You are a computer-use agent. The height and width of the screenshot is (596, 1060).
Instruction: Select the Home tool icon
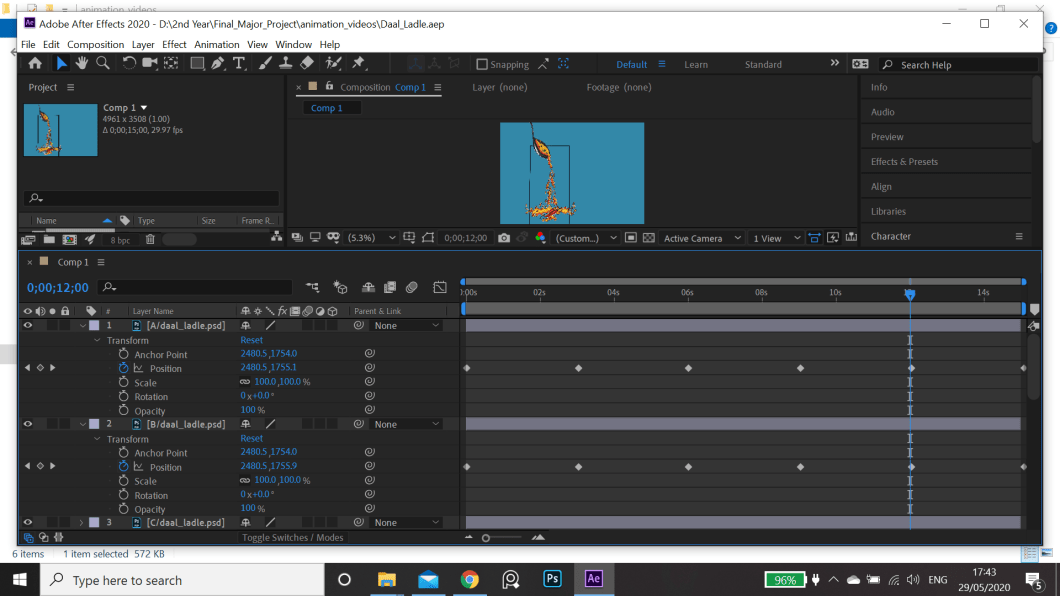34,64
